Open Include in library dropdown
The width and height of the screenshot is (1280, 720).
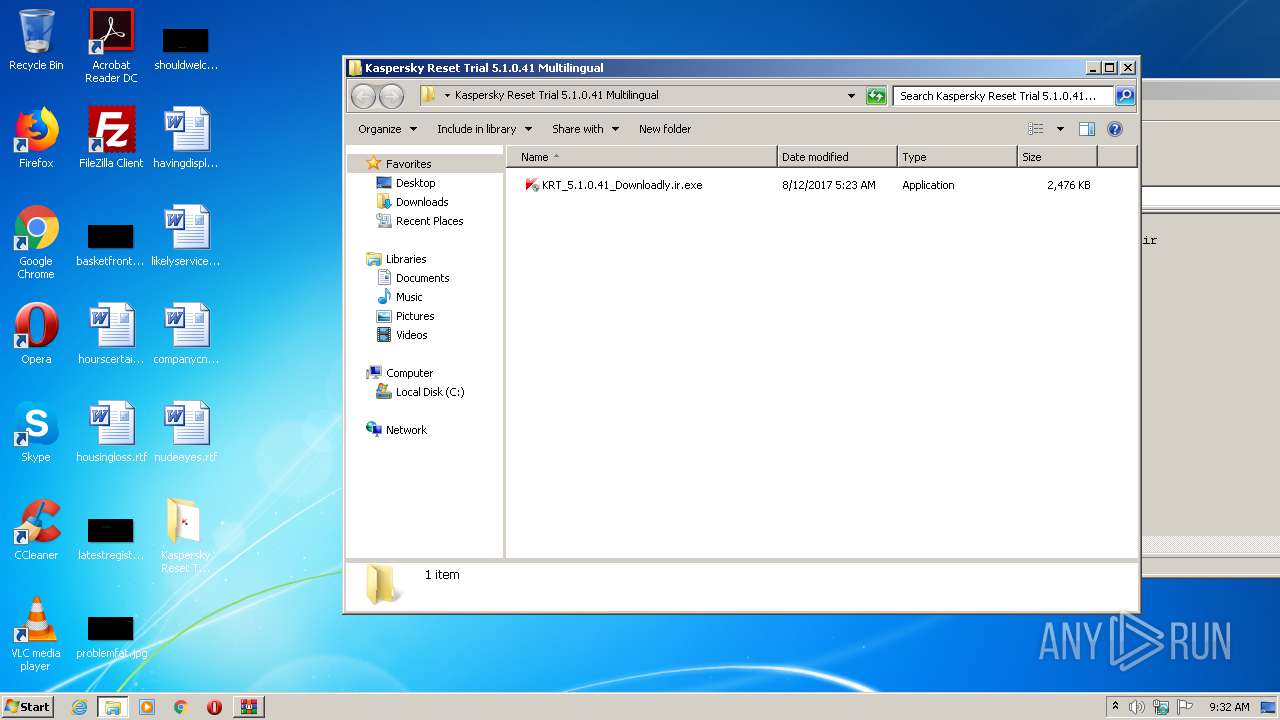[x=484, y=129]
